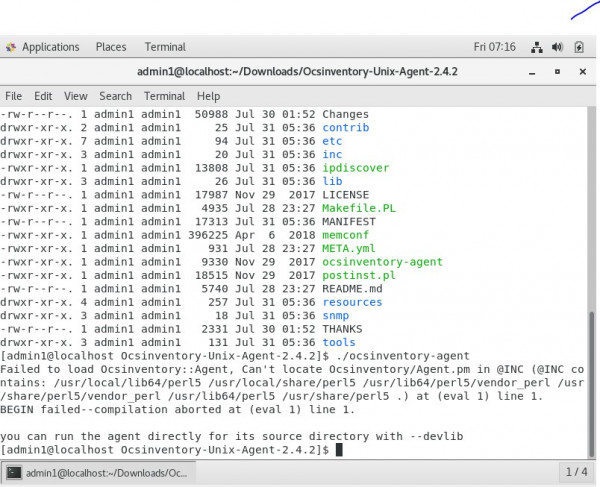
Task: Click the GNOME Applications foot icon
Action: point(11,47)
